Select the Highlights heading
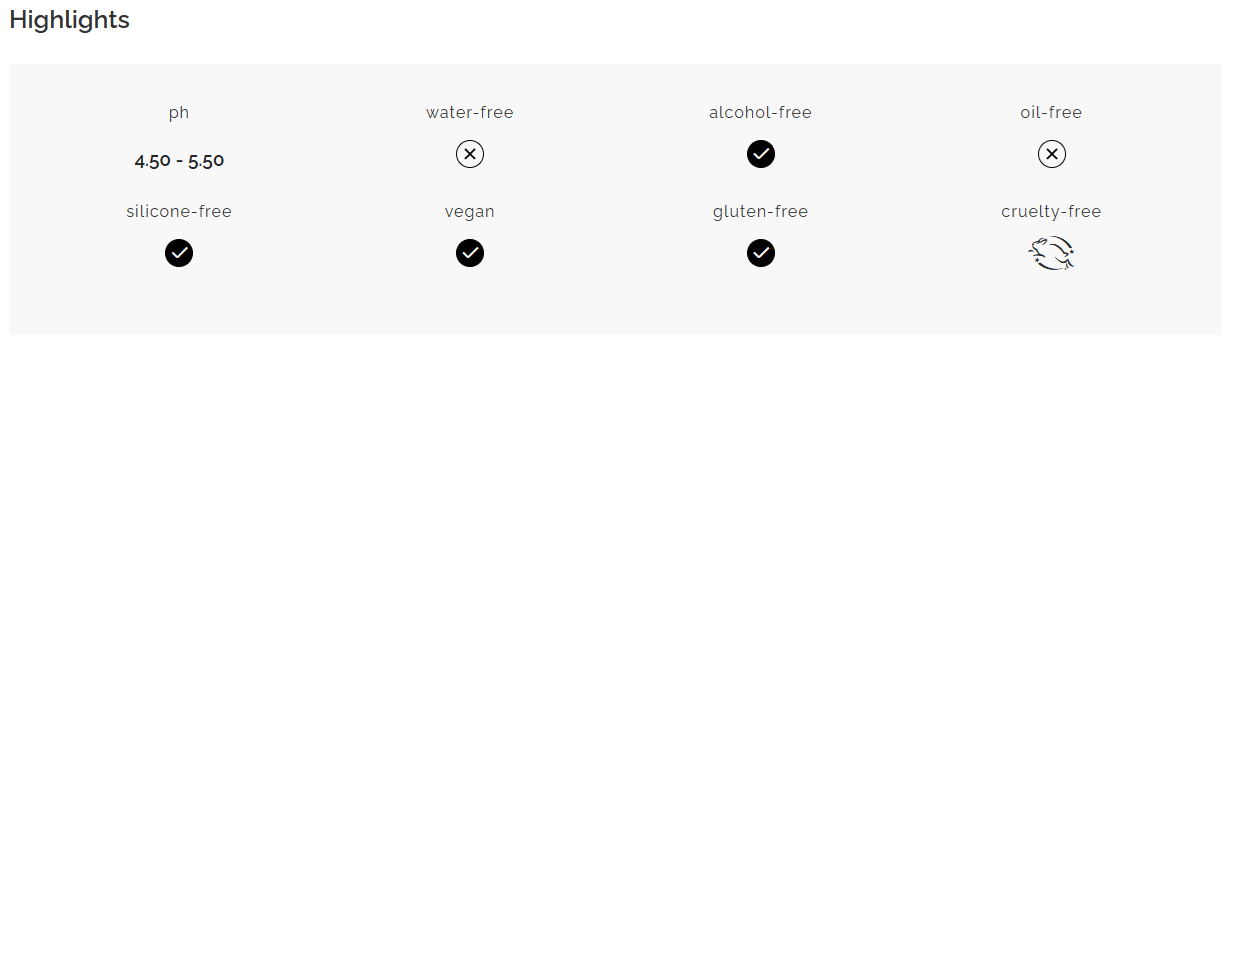This screenshot has width=1253, height=964. (x=70, y=20)
